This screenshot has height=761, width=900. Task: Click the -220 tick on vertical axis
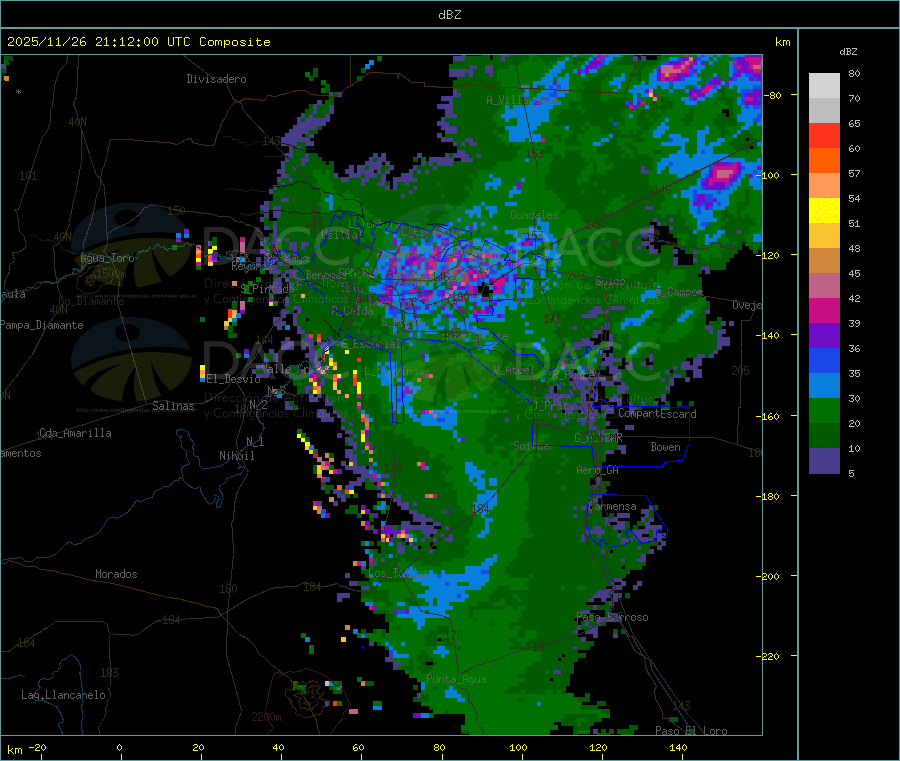(770, 656)
